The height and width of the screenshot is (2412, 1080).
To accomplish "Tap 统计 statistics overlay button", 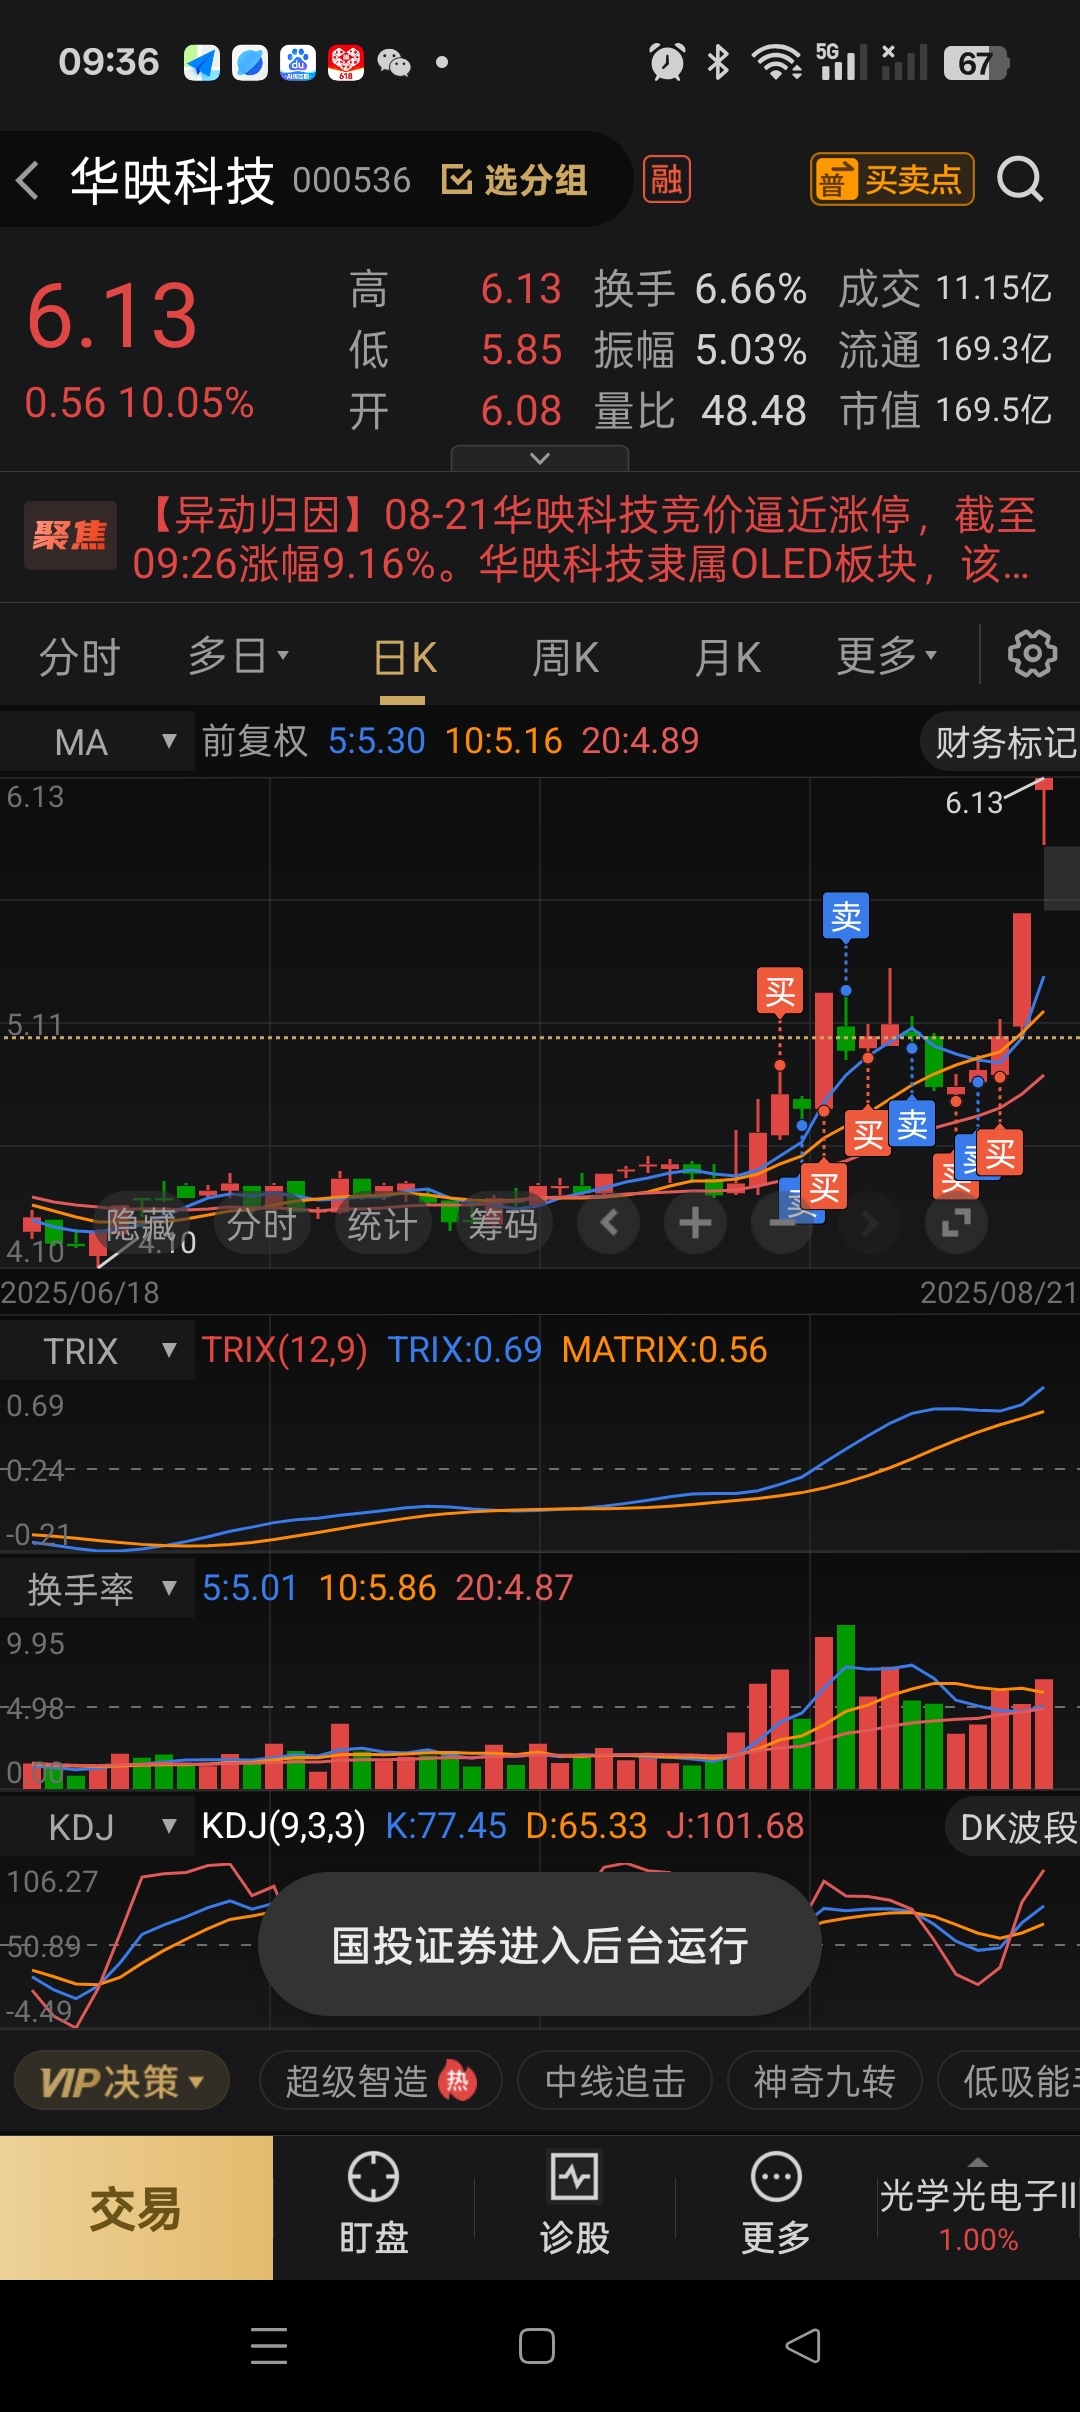I will [383, 1224].
